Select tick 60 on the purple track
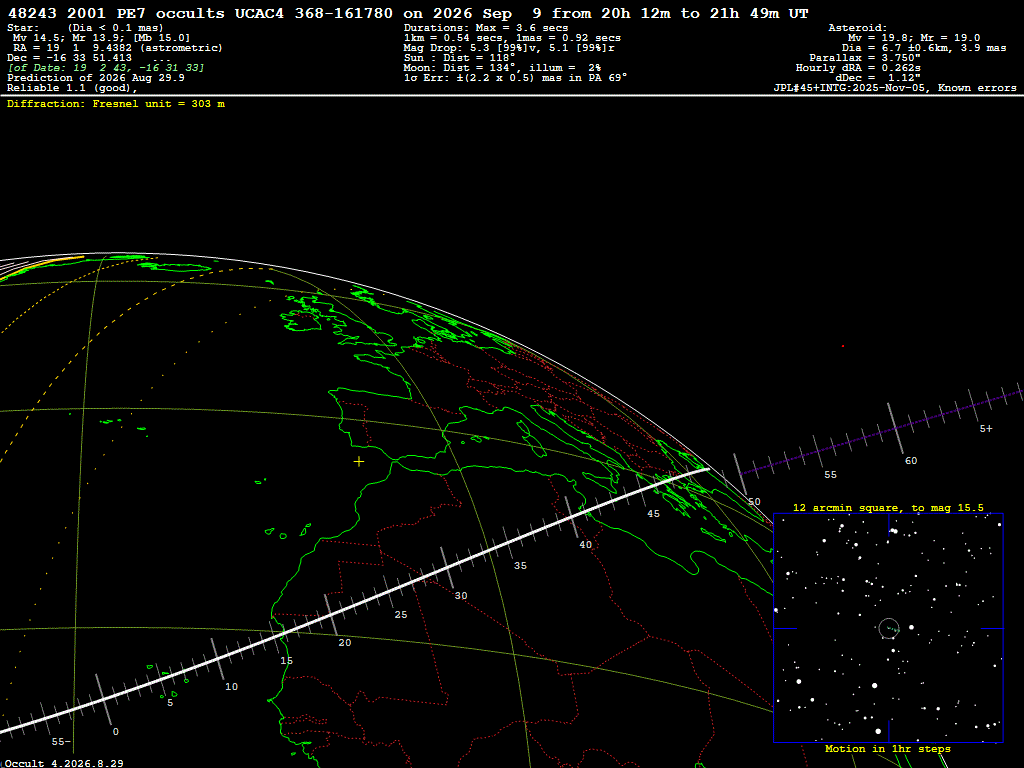 tap(911, 461)
